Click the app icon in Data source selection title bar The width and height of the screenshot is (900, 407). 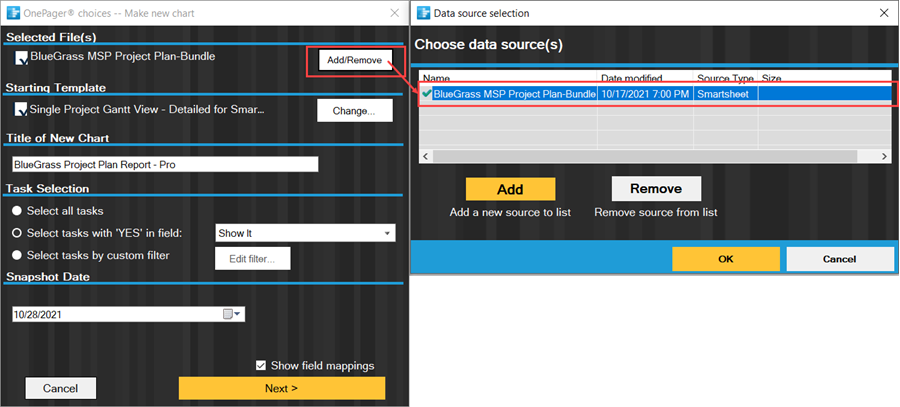coord(424,13)
